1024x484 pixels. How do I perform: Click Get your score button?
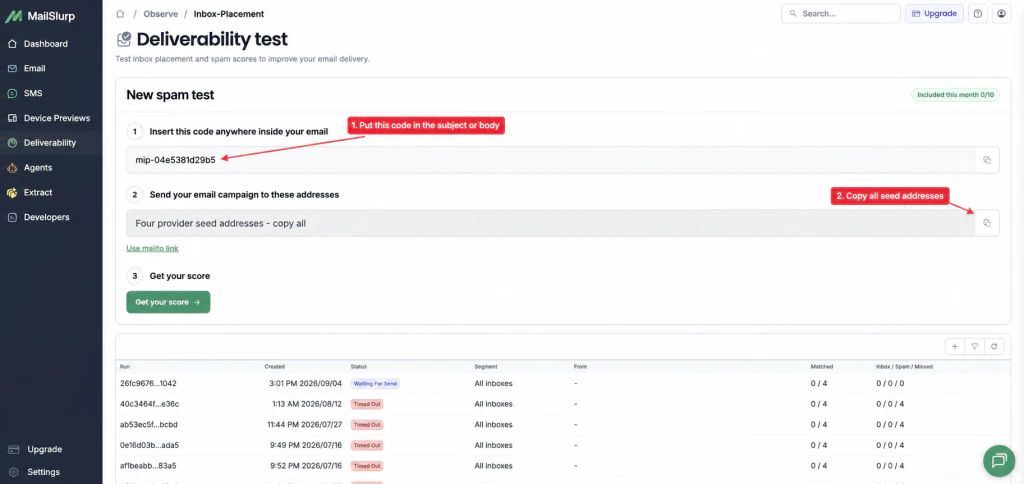point(168,302)
